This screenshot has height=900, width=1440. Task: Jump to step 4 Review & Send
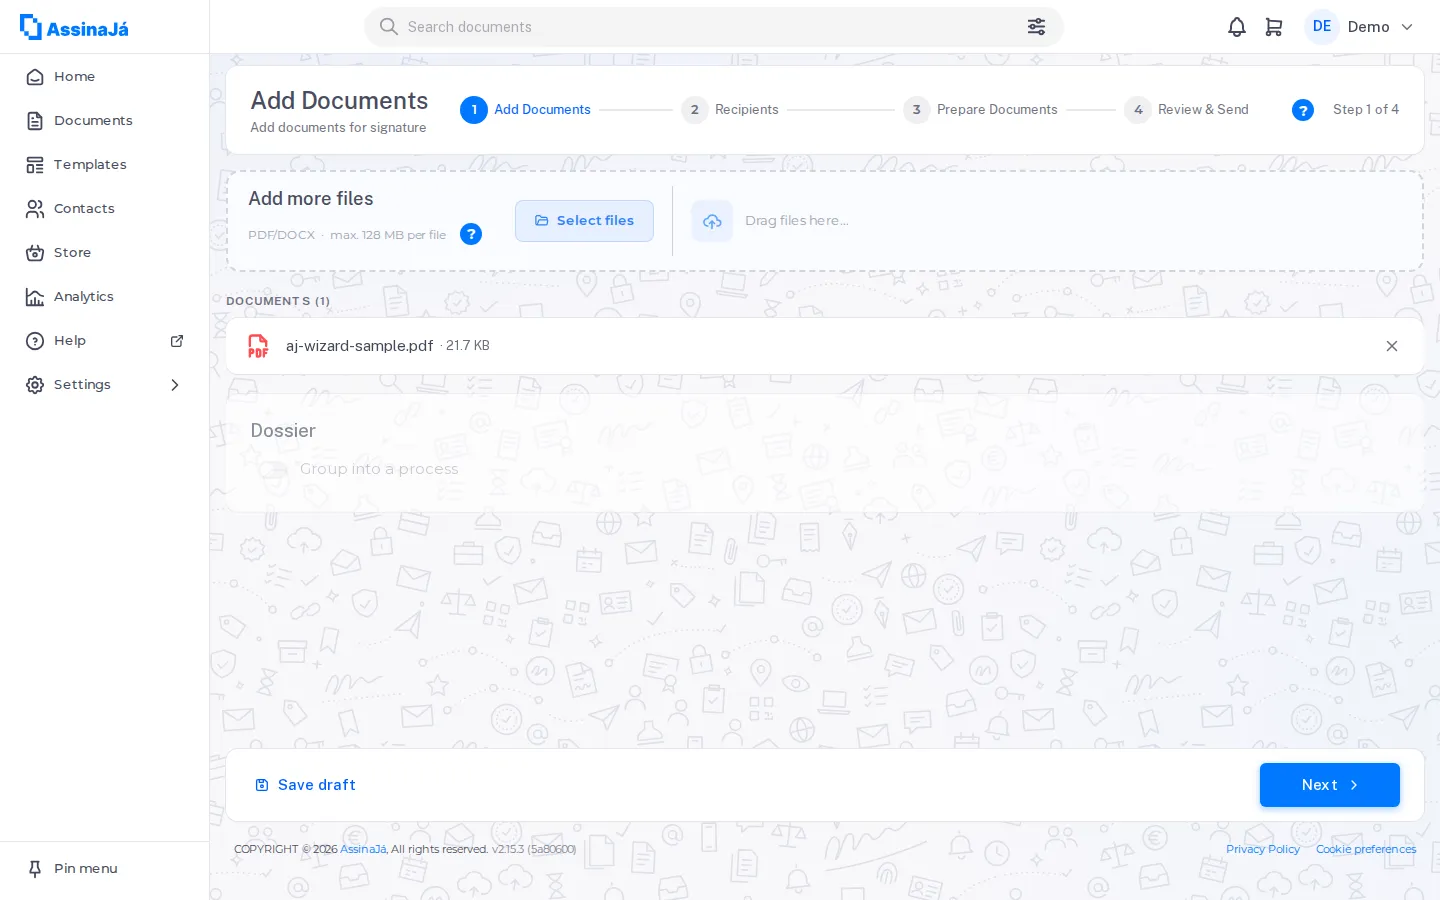click(1186, 110)
